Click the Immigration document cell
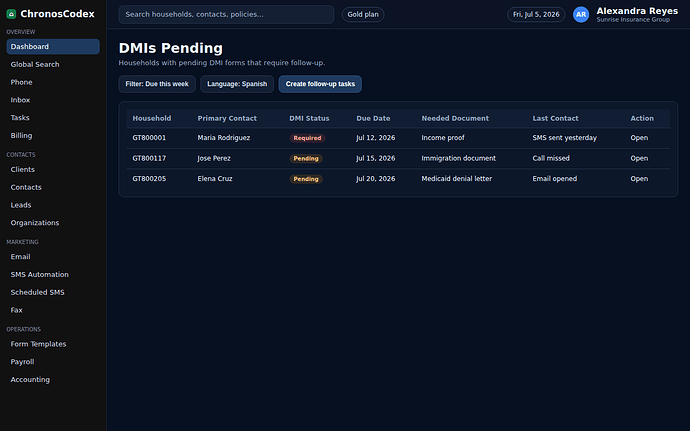 459,158
